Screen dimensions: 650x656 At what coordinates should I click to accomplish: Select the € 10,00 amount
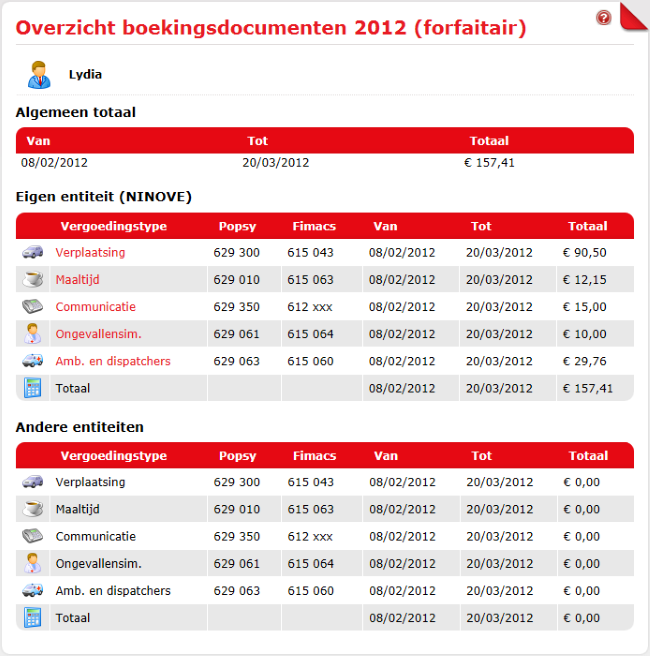coord(585,334)
